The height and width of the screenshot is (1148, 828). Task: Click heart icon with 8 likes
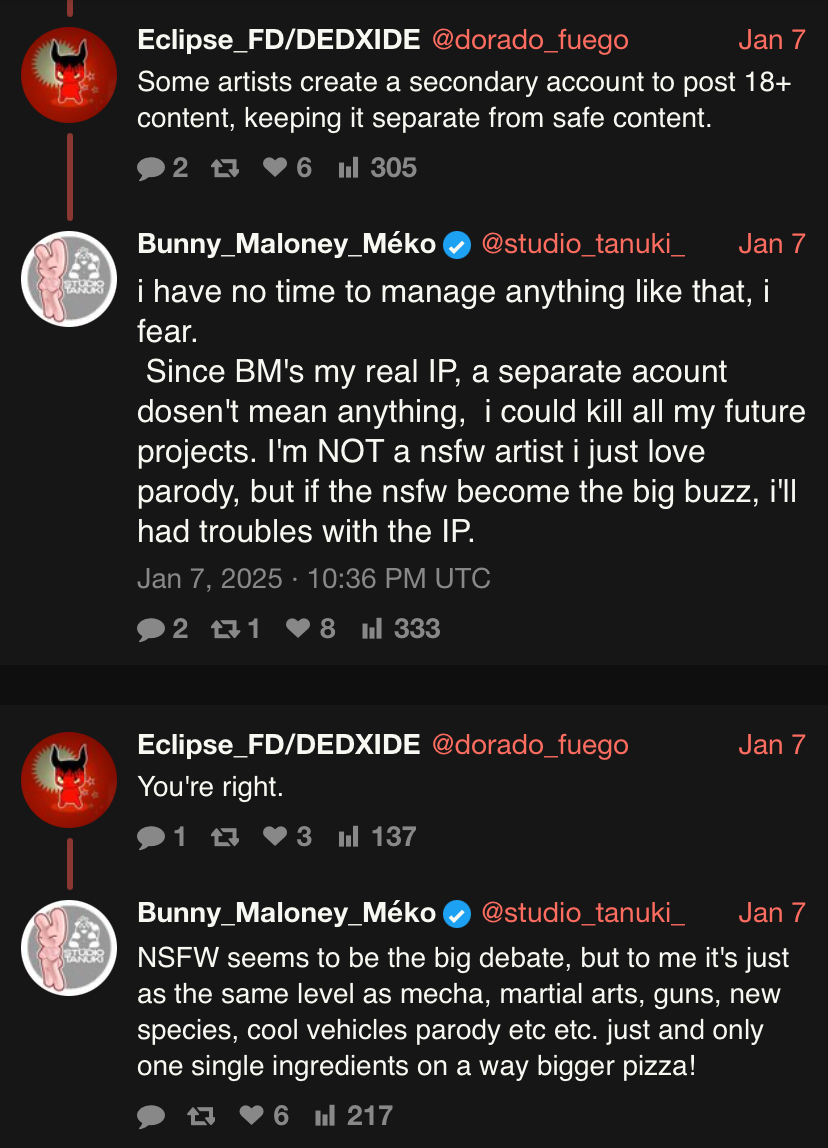pyautogui.click(x=298, y=628)
